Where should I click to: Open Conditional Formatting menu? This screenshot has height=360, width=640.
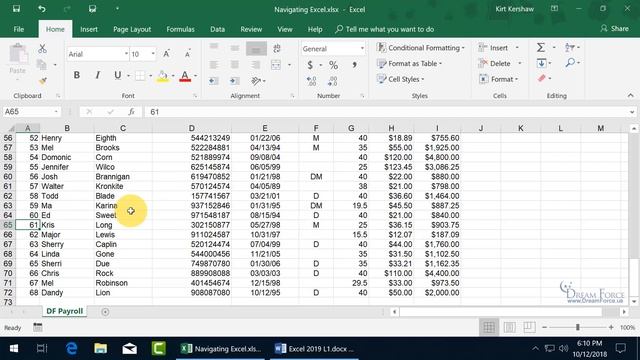pyautogui.click(x=421, y=48)
